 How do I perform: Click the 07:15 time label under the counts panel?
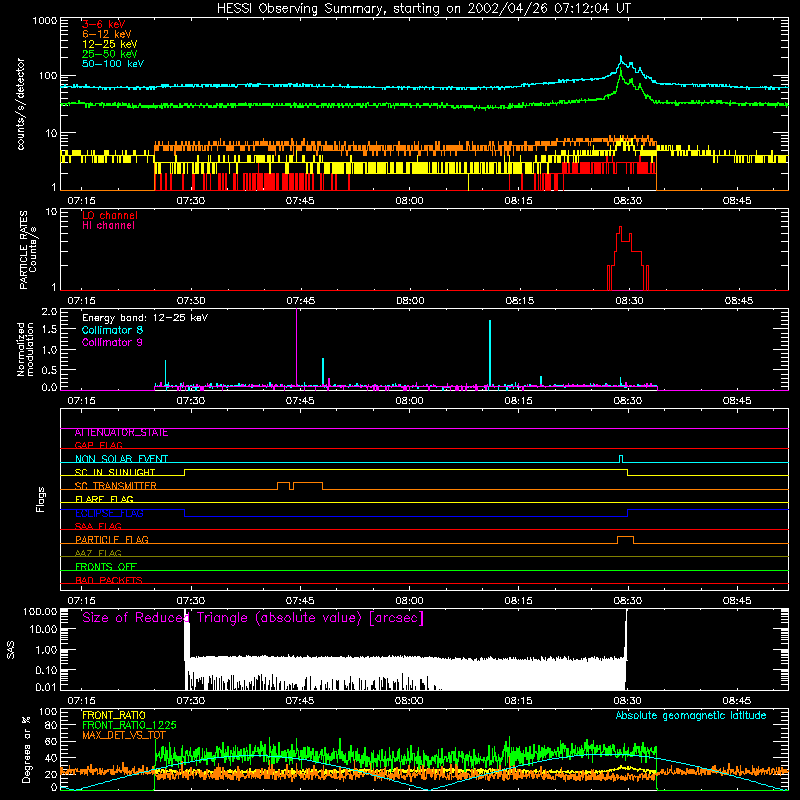point(82,201)
